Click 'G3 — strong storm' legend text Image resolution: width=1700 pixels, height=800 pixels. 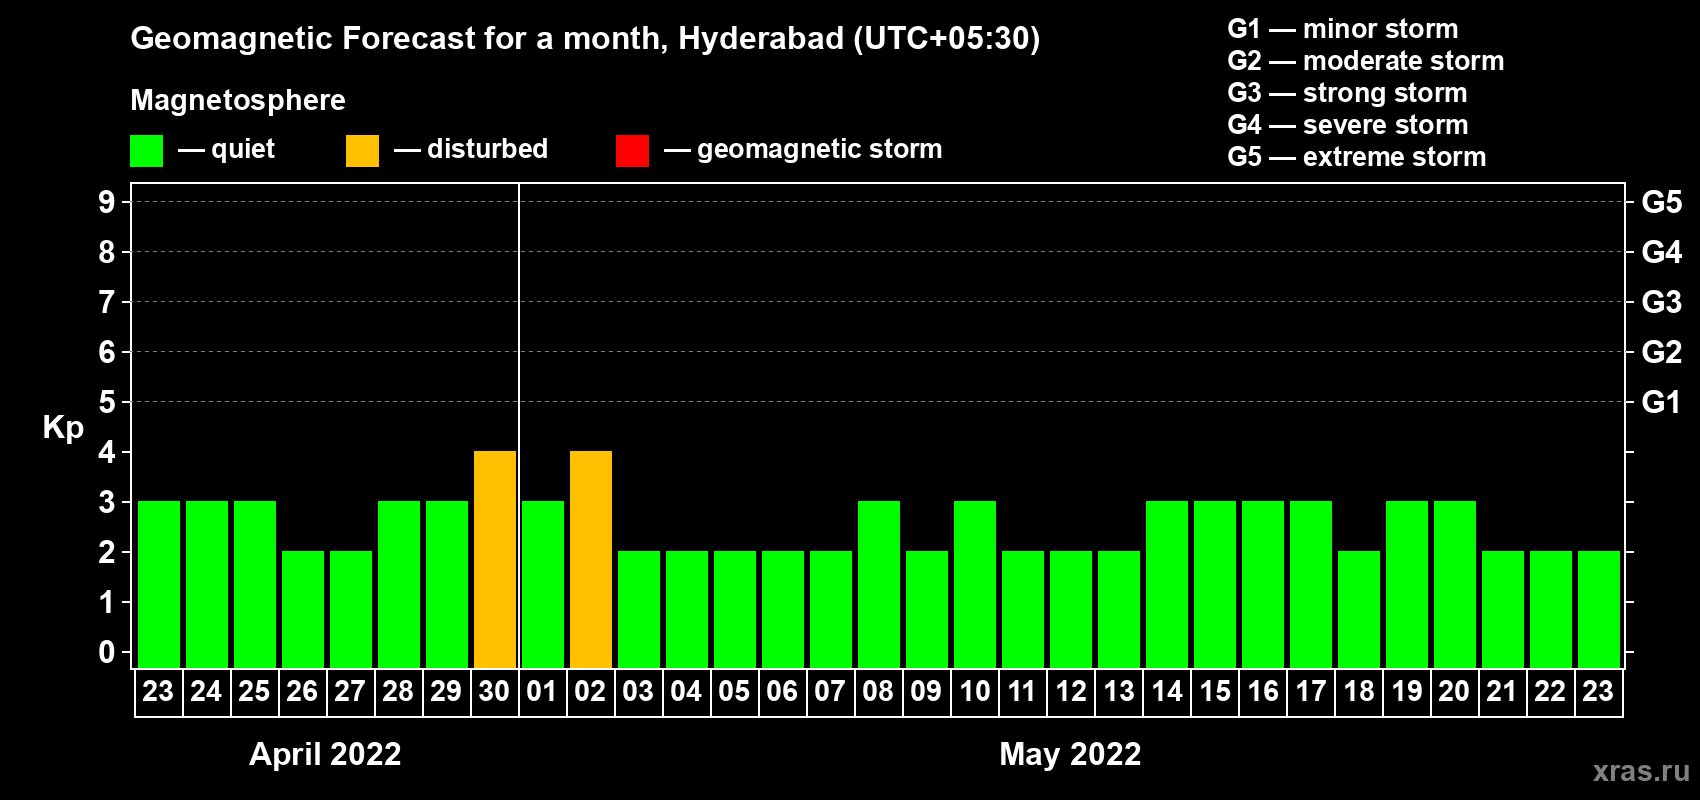1347,93
